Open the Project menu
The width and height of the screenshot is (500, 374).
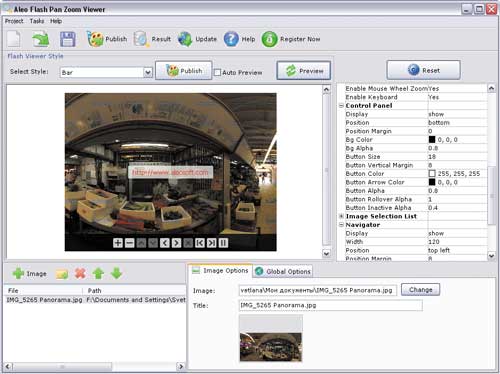(14, 21)
